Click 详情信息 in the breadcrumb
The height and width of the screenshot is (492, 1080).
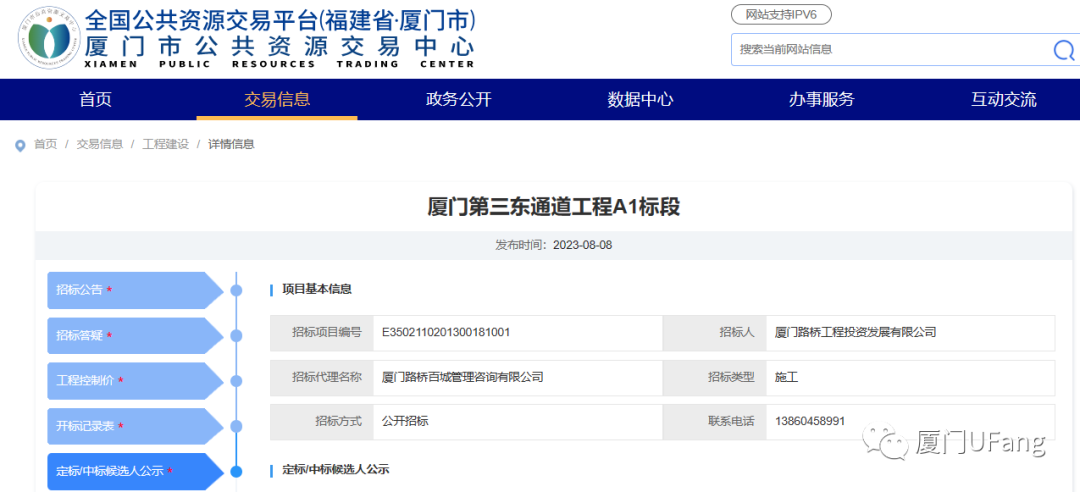(231, 144)
